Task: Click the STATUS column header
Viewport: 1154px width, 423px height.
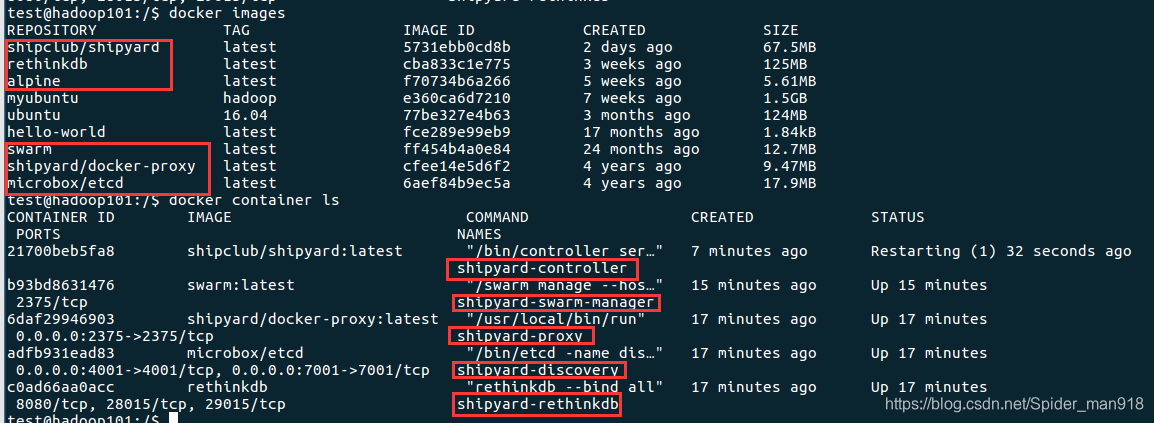Action: [897, 217]
